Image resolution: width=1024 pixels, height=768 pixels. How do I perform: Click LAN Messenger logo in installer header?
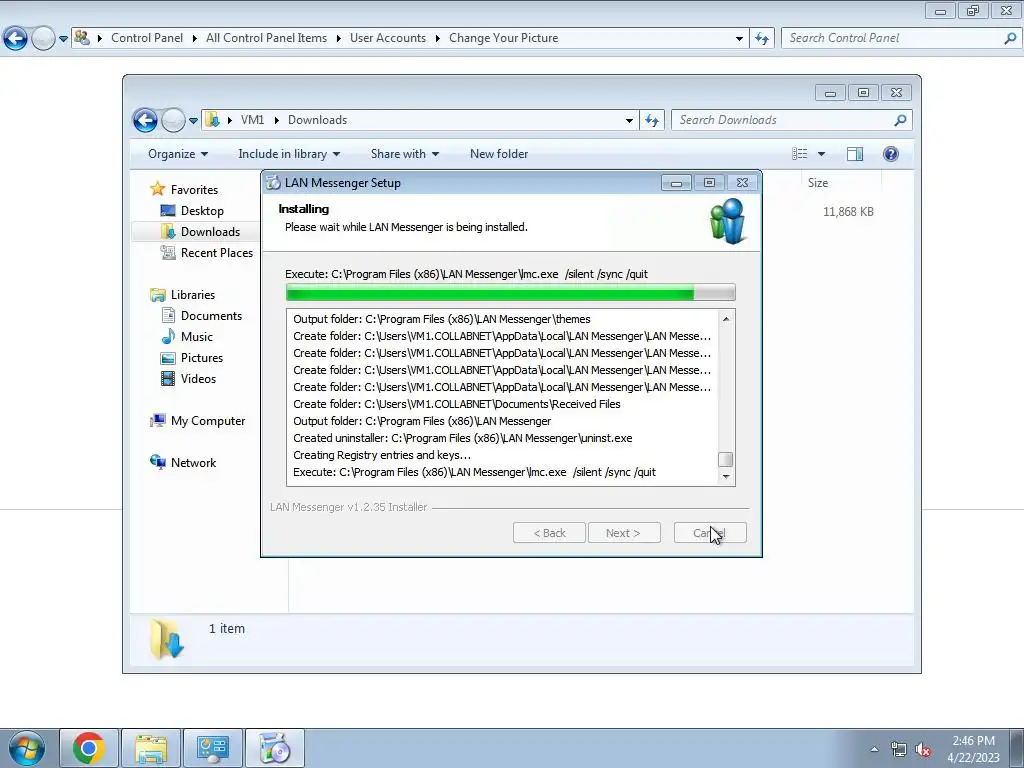[728, 222]
